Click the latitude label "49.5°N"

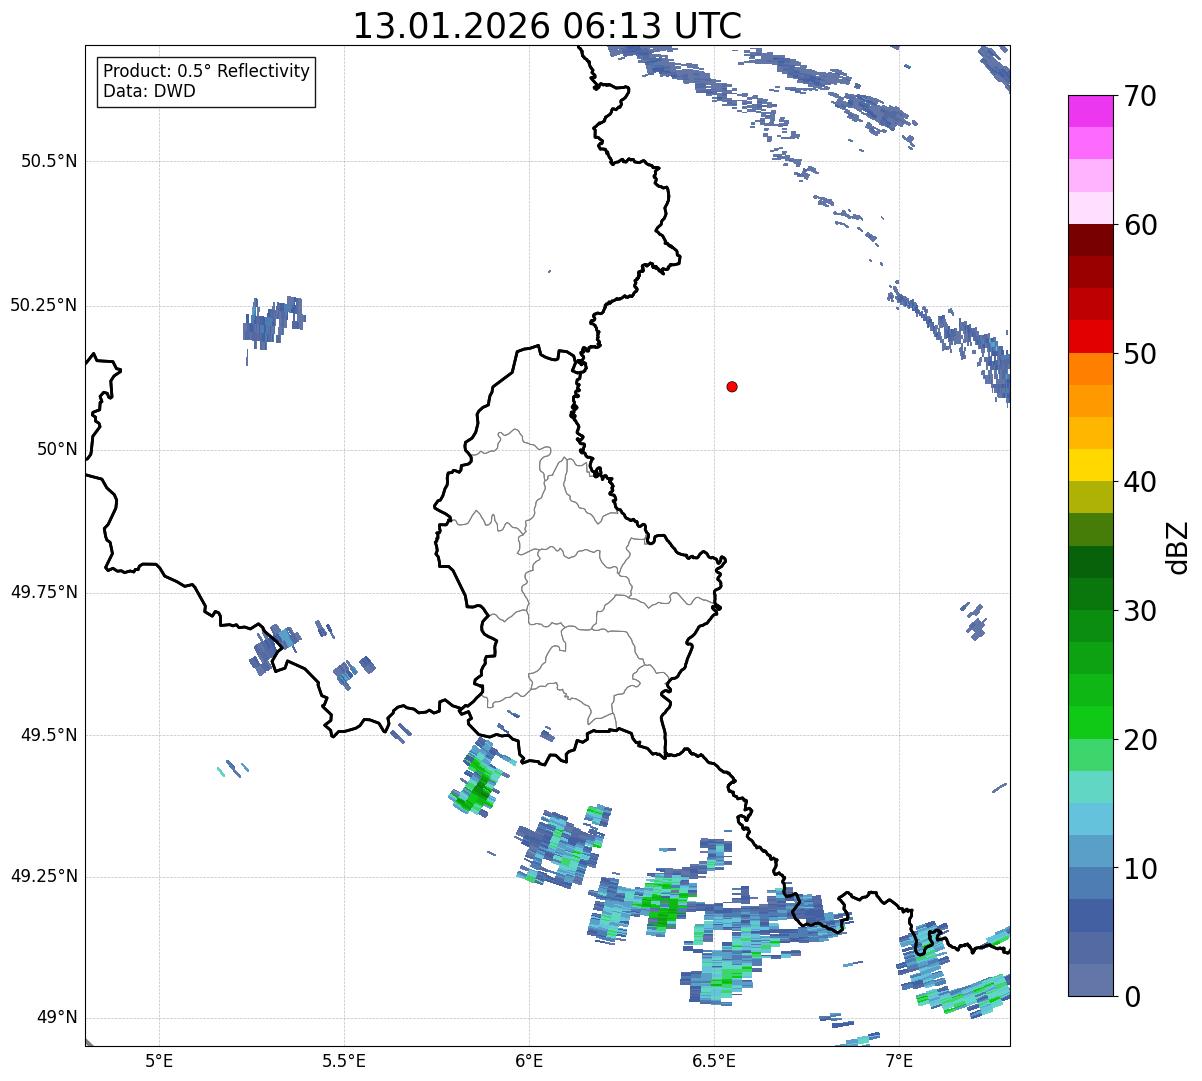[x=49, y=735]
